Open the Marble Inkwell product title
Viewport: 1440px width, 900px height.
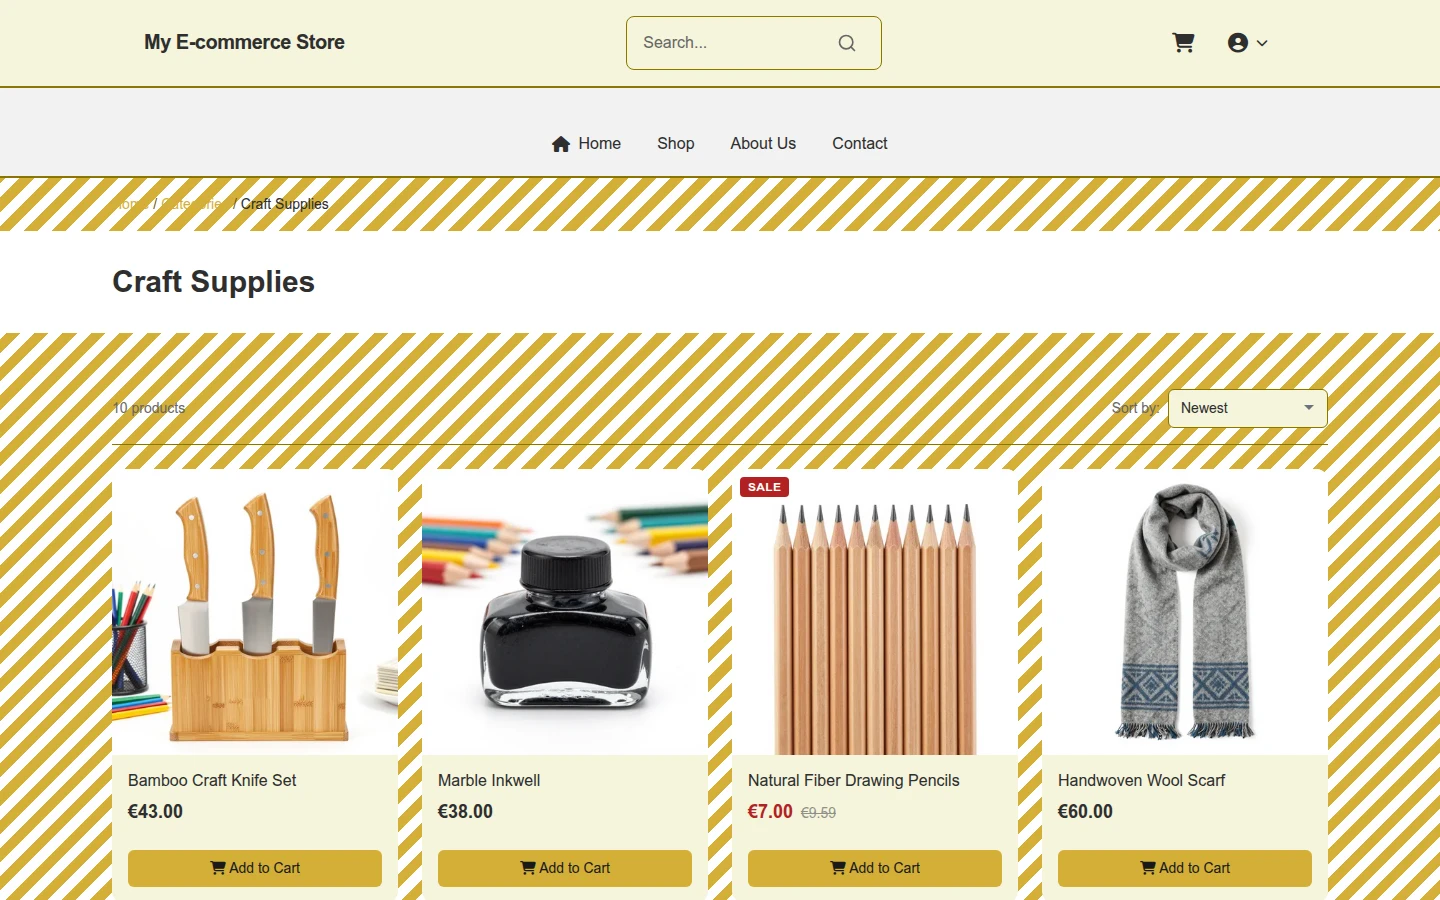tap(489, 780)
